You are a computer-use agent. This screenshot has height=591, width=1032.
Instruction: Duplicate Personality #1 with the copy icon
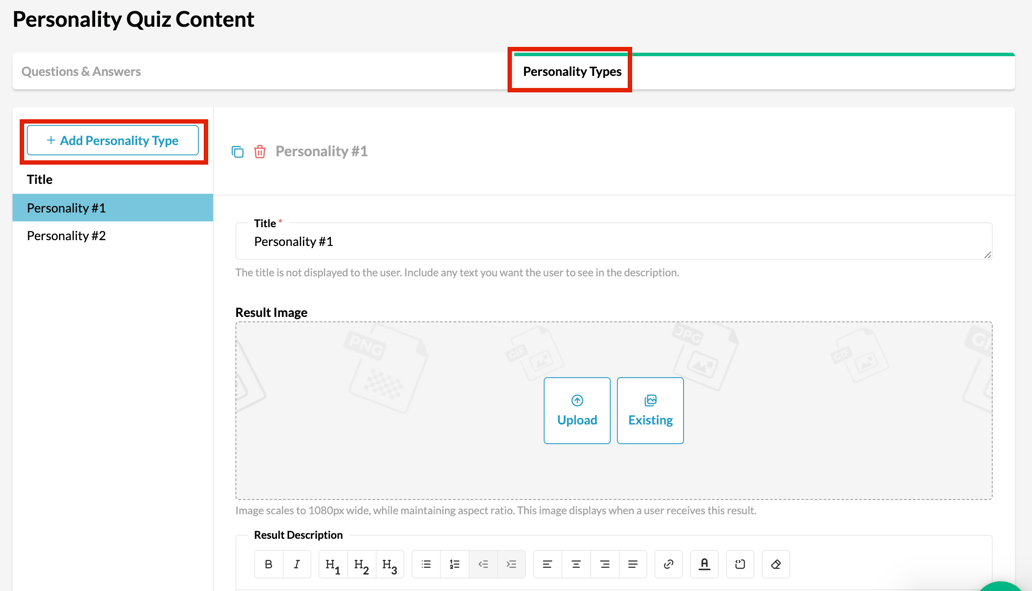pos(238,152)
